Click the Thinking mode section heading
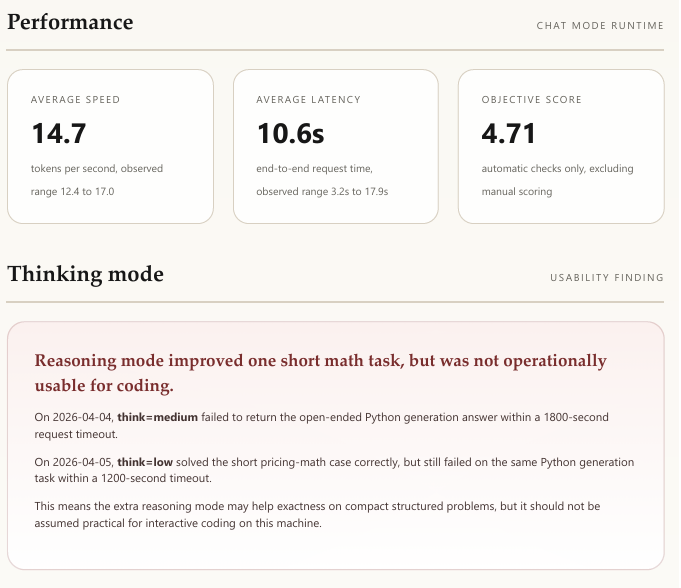This screenshot has width=681, height=588. pyautogui.click(x=85, y=275)
